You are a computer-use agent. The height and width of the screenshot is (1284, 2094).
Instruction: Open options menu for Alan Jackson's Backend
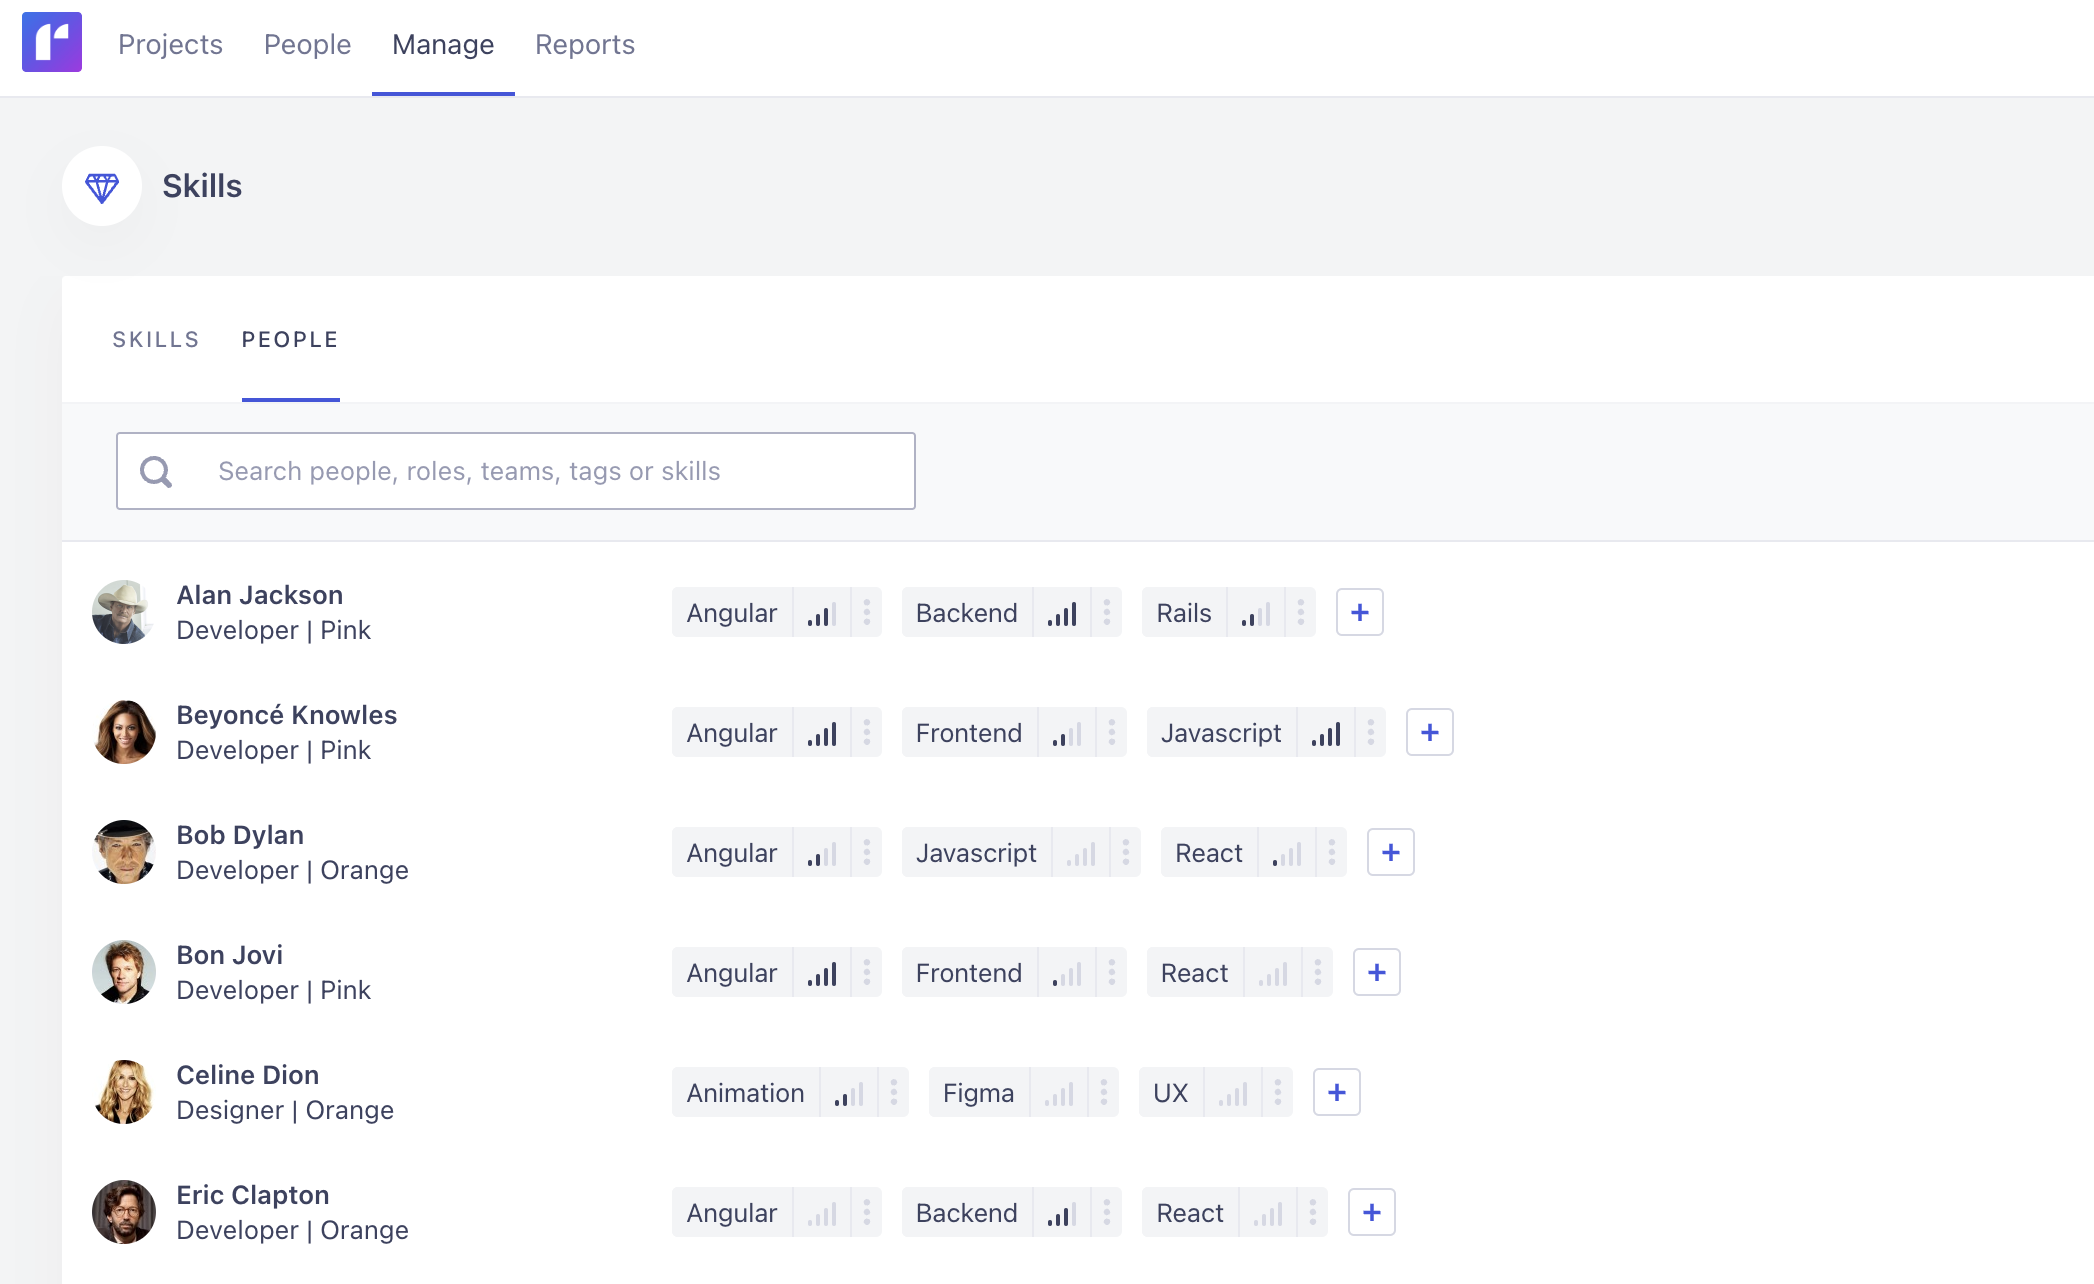1106,612
